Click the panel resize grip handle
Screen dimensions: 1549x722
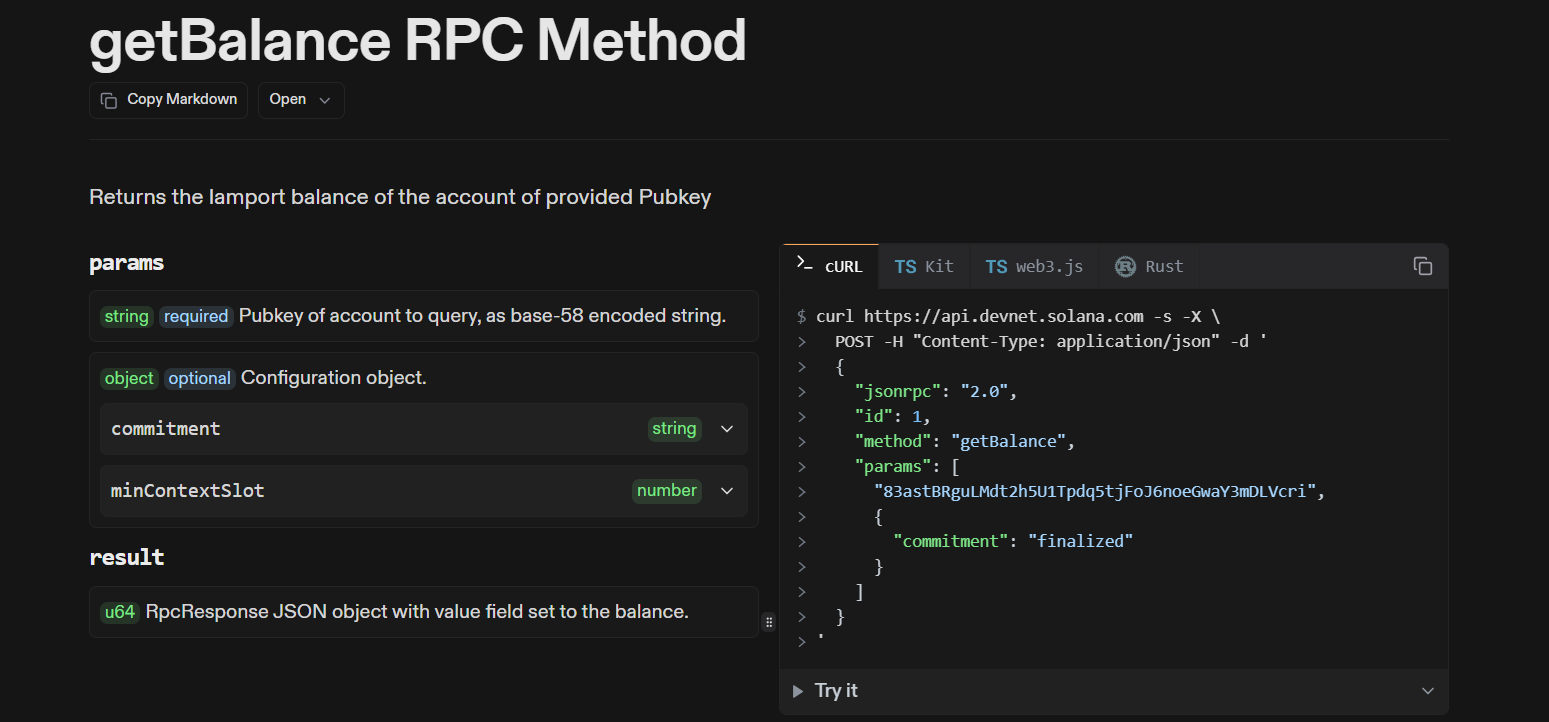click(x=769, y=622)
